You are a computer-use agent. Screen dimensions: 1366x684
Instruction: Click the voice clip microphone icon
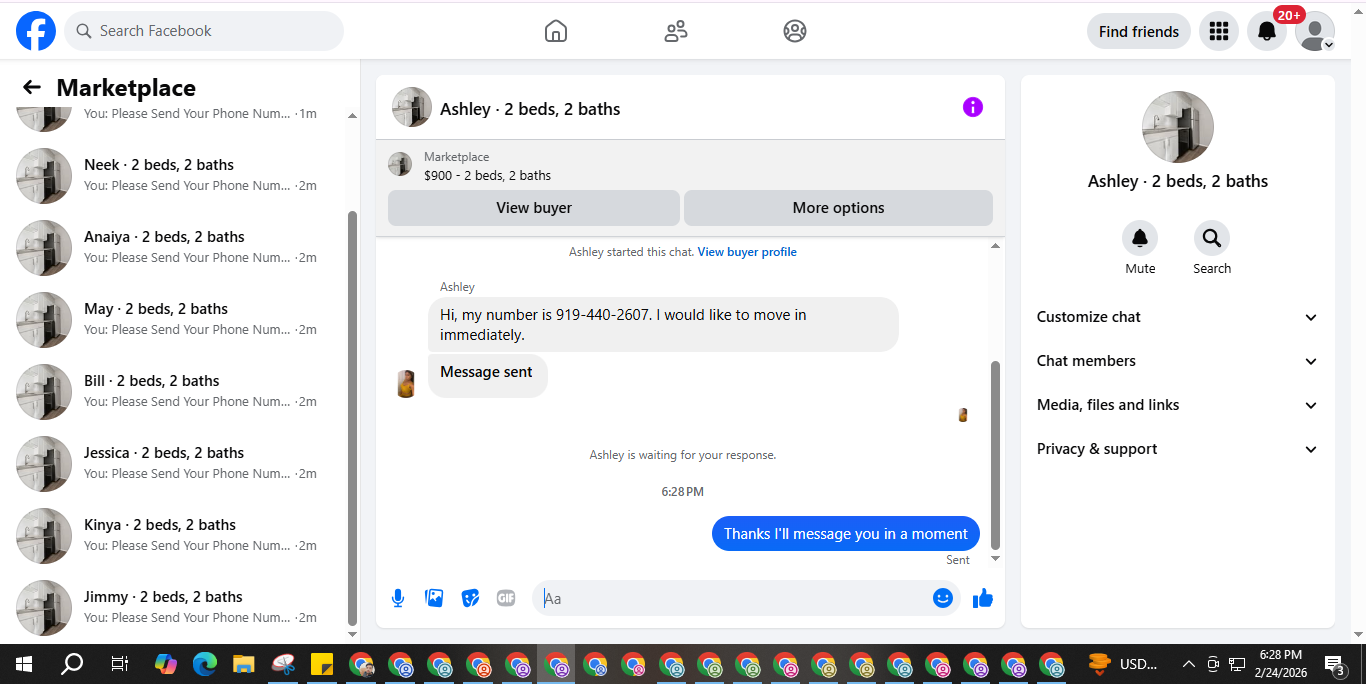point(398,598)
